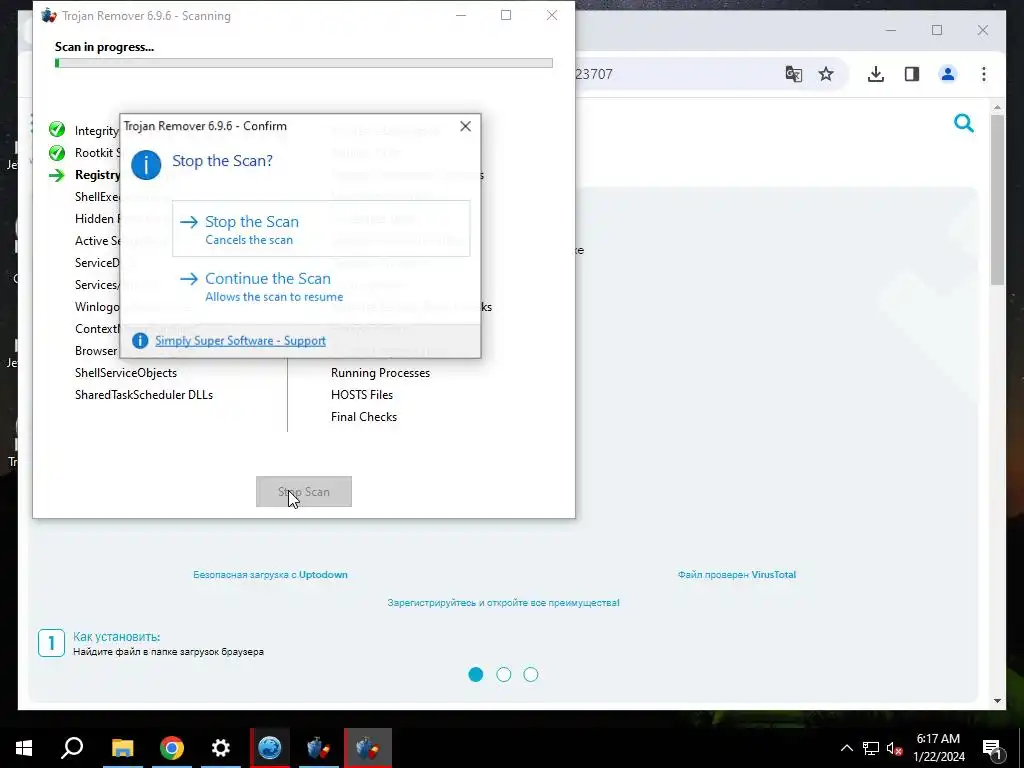1024x768 pixels.
Task: Select the third carousel dot
Action: tap(531, 675)
